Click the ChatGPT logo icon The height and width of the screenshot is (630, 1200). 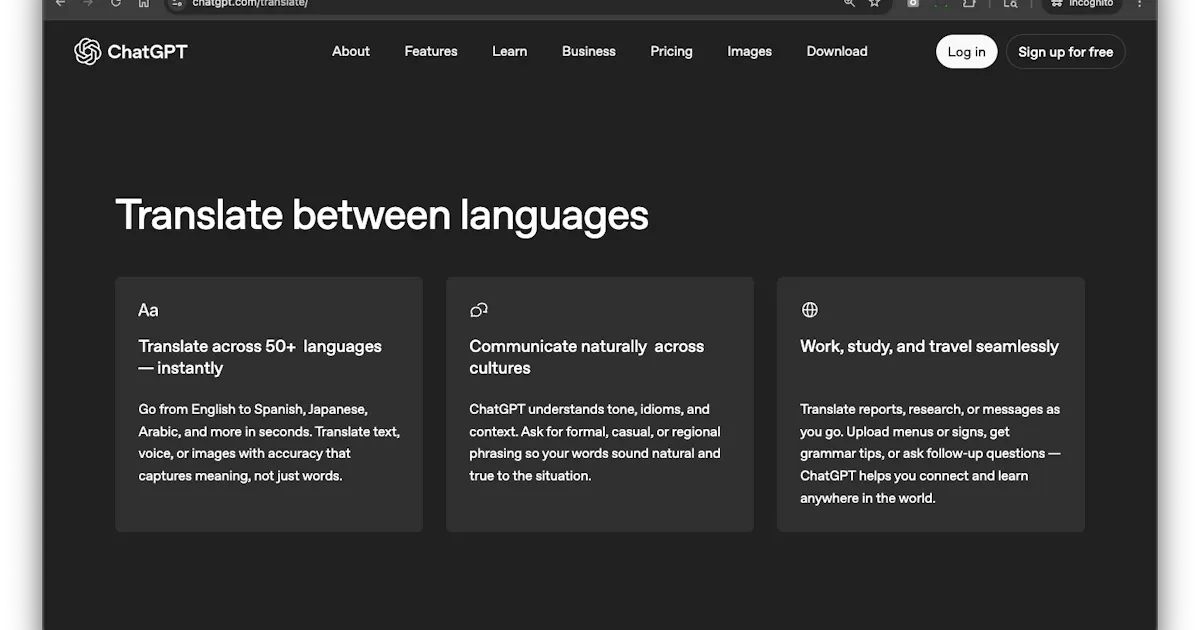tap(88, 51)
